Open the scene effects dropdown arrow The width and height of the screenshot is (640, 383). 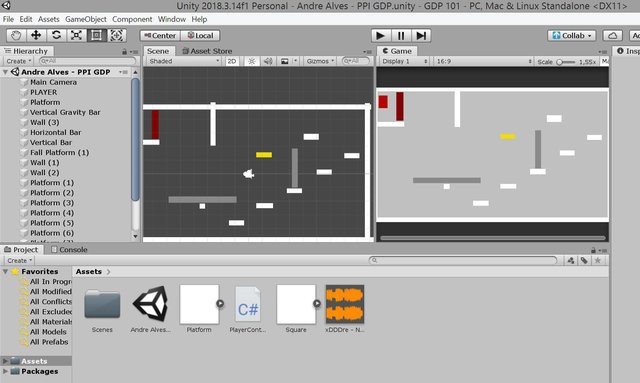coord(295,61)
